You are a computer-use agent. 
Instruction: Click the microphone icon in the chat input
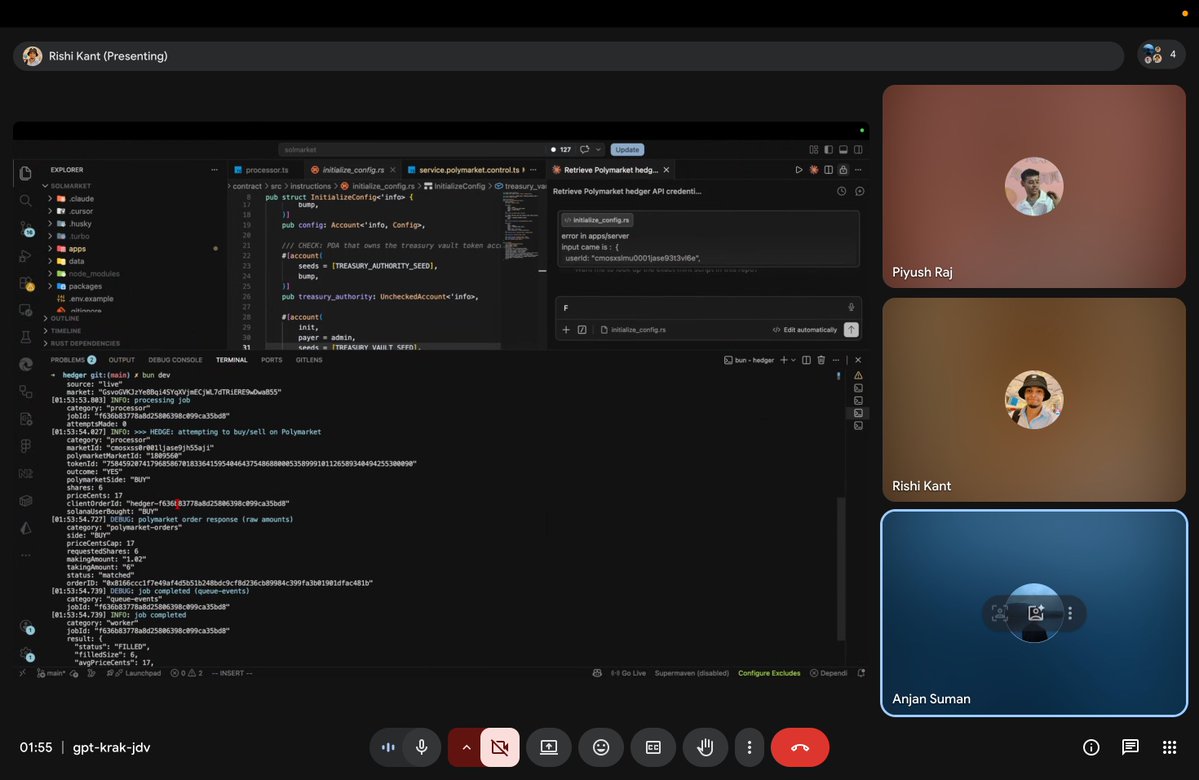(x=851, y=307)
